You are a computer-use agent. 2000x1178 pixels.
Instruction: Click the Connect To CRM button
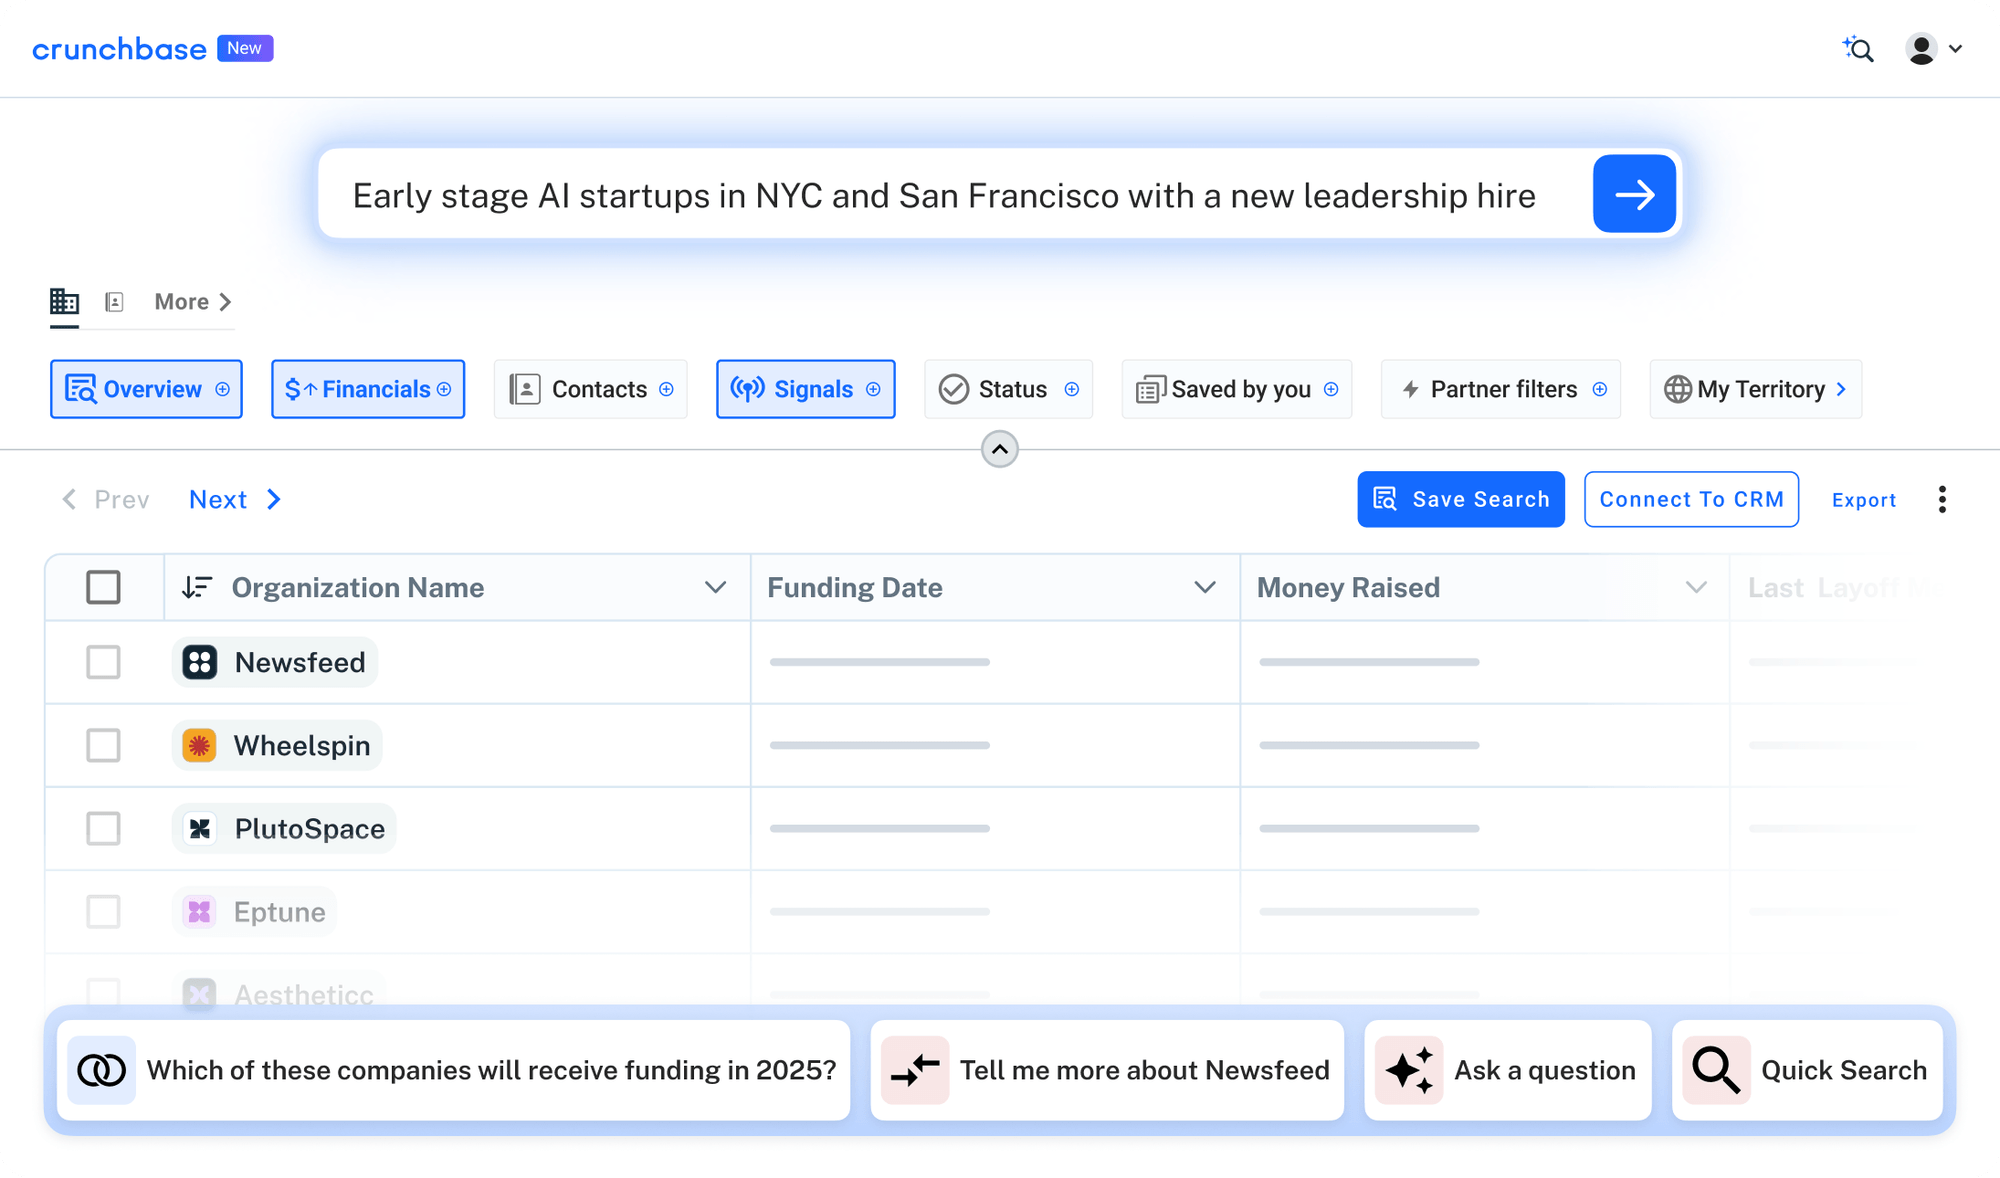coord(1691,499)
